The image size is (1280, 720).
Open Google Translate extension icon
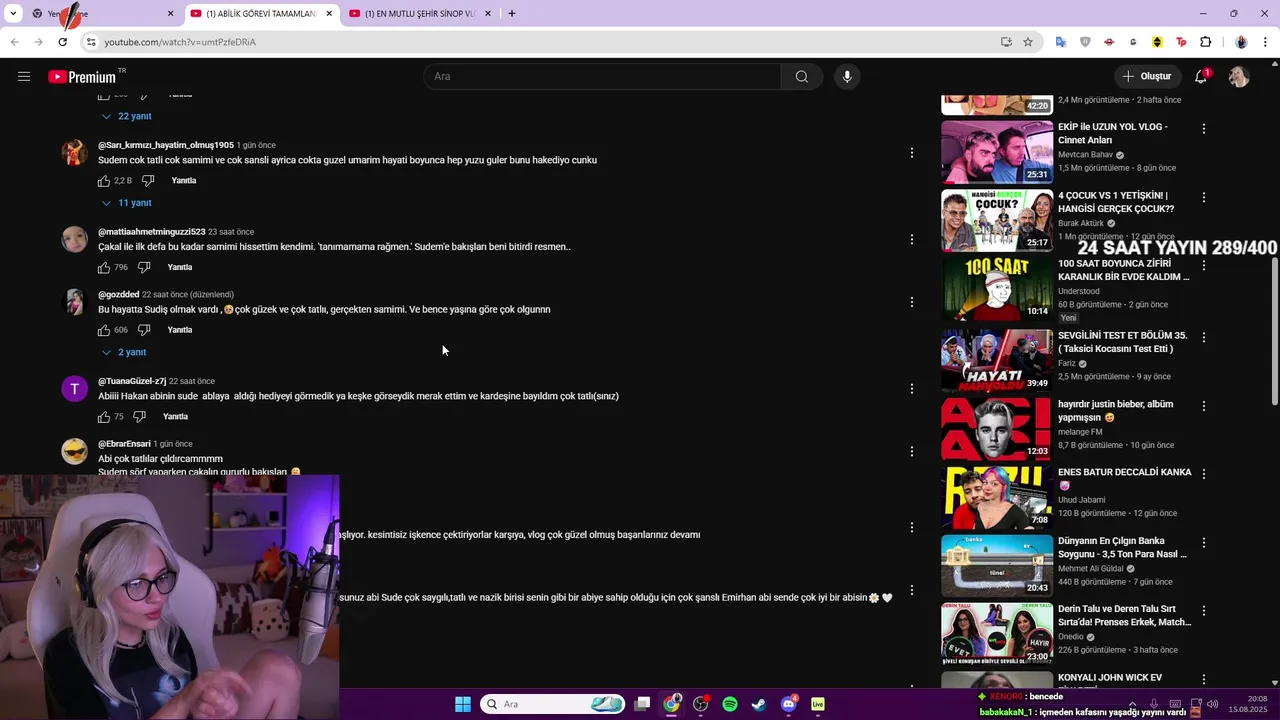(x=1061, y=42)
